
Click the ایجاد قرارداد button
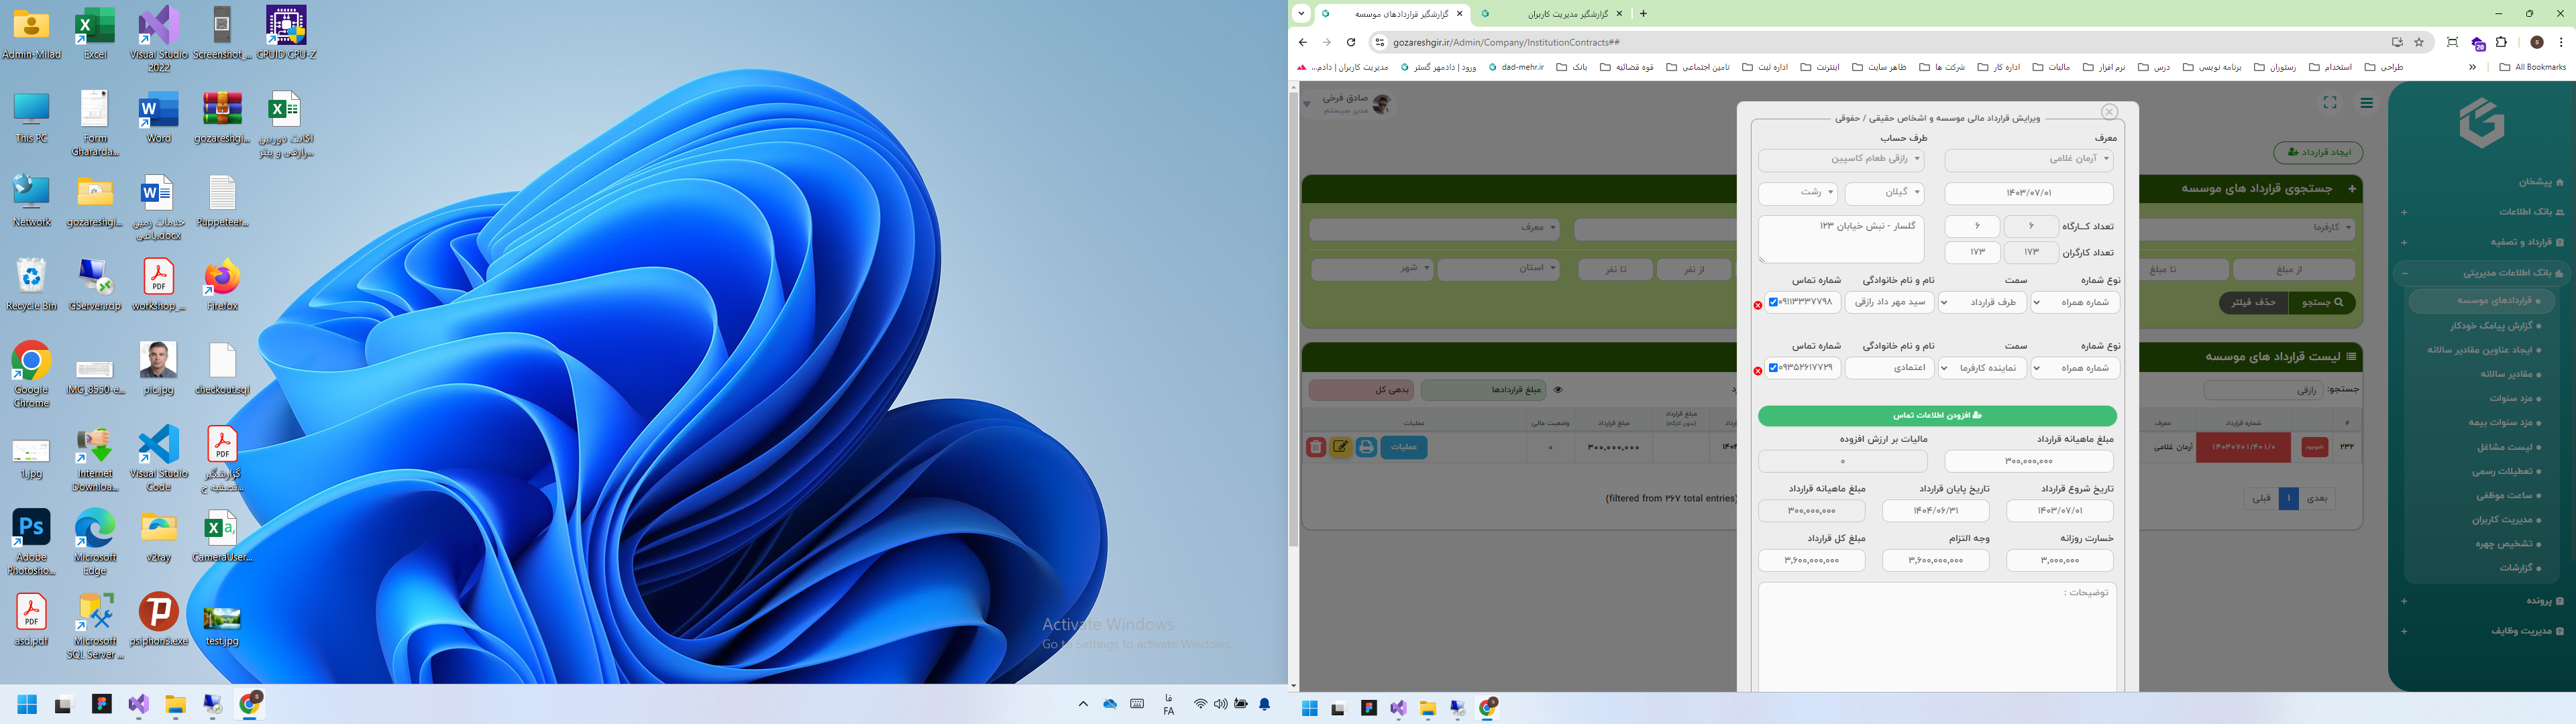[2317, 152]
